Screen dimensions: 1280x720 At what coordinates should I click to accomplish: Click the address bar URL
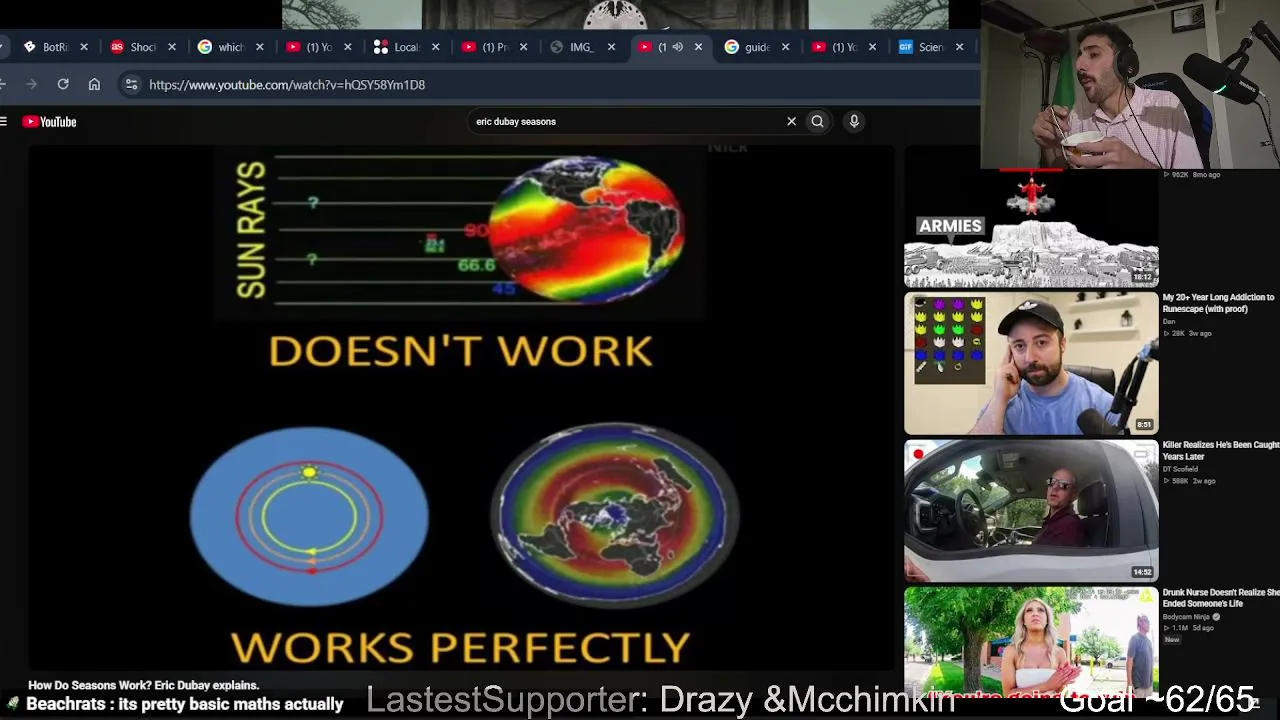point(287,85)
